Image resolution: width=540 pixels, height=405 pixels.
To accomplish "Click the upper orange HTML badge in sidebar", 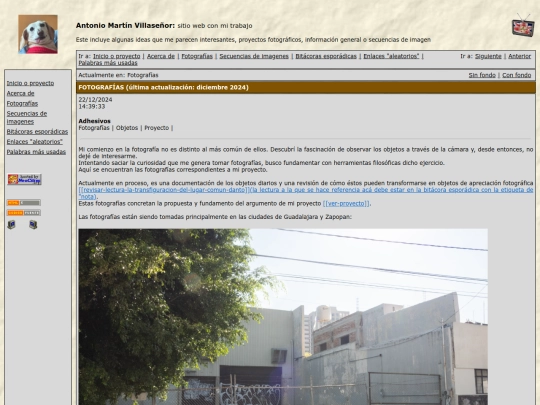I will [x=24, y=202].
